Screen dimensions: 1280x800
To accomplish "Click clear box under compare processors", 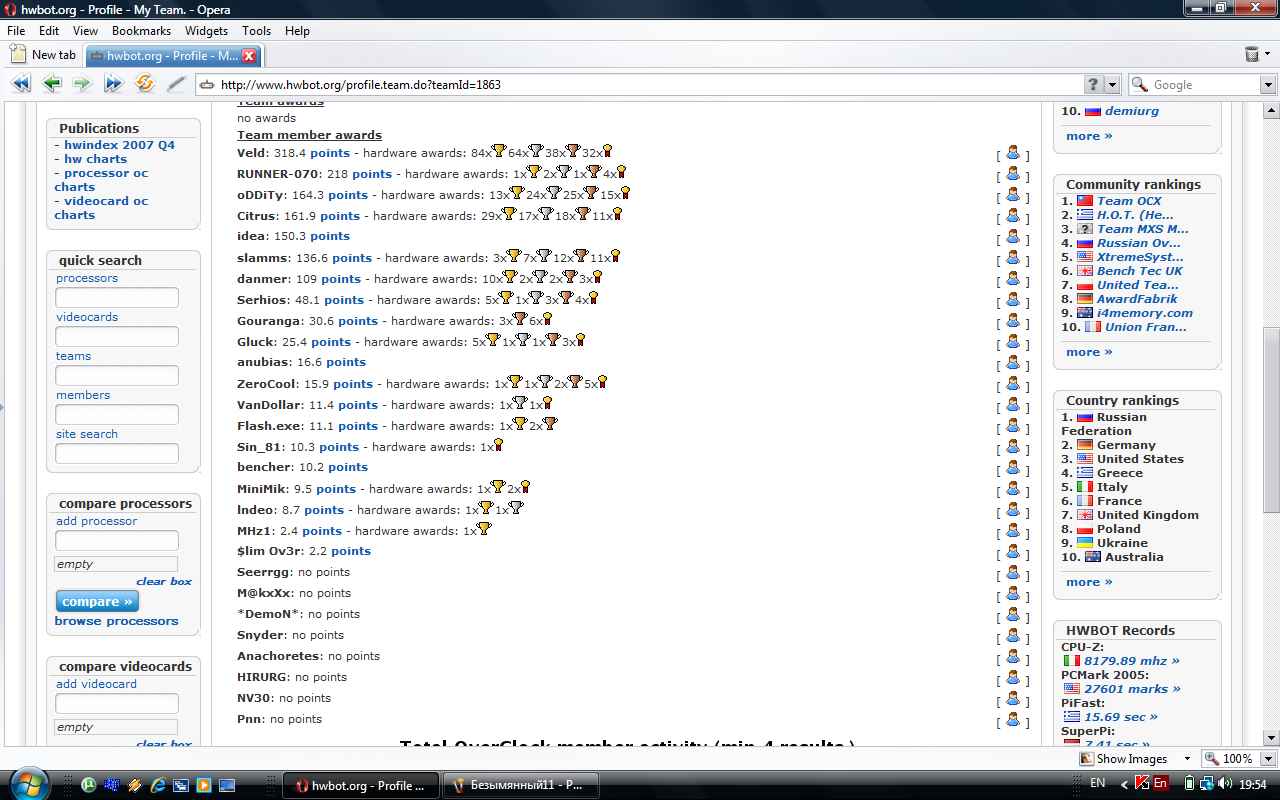I will (164, 582).
